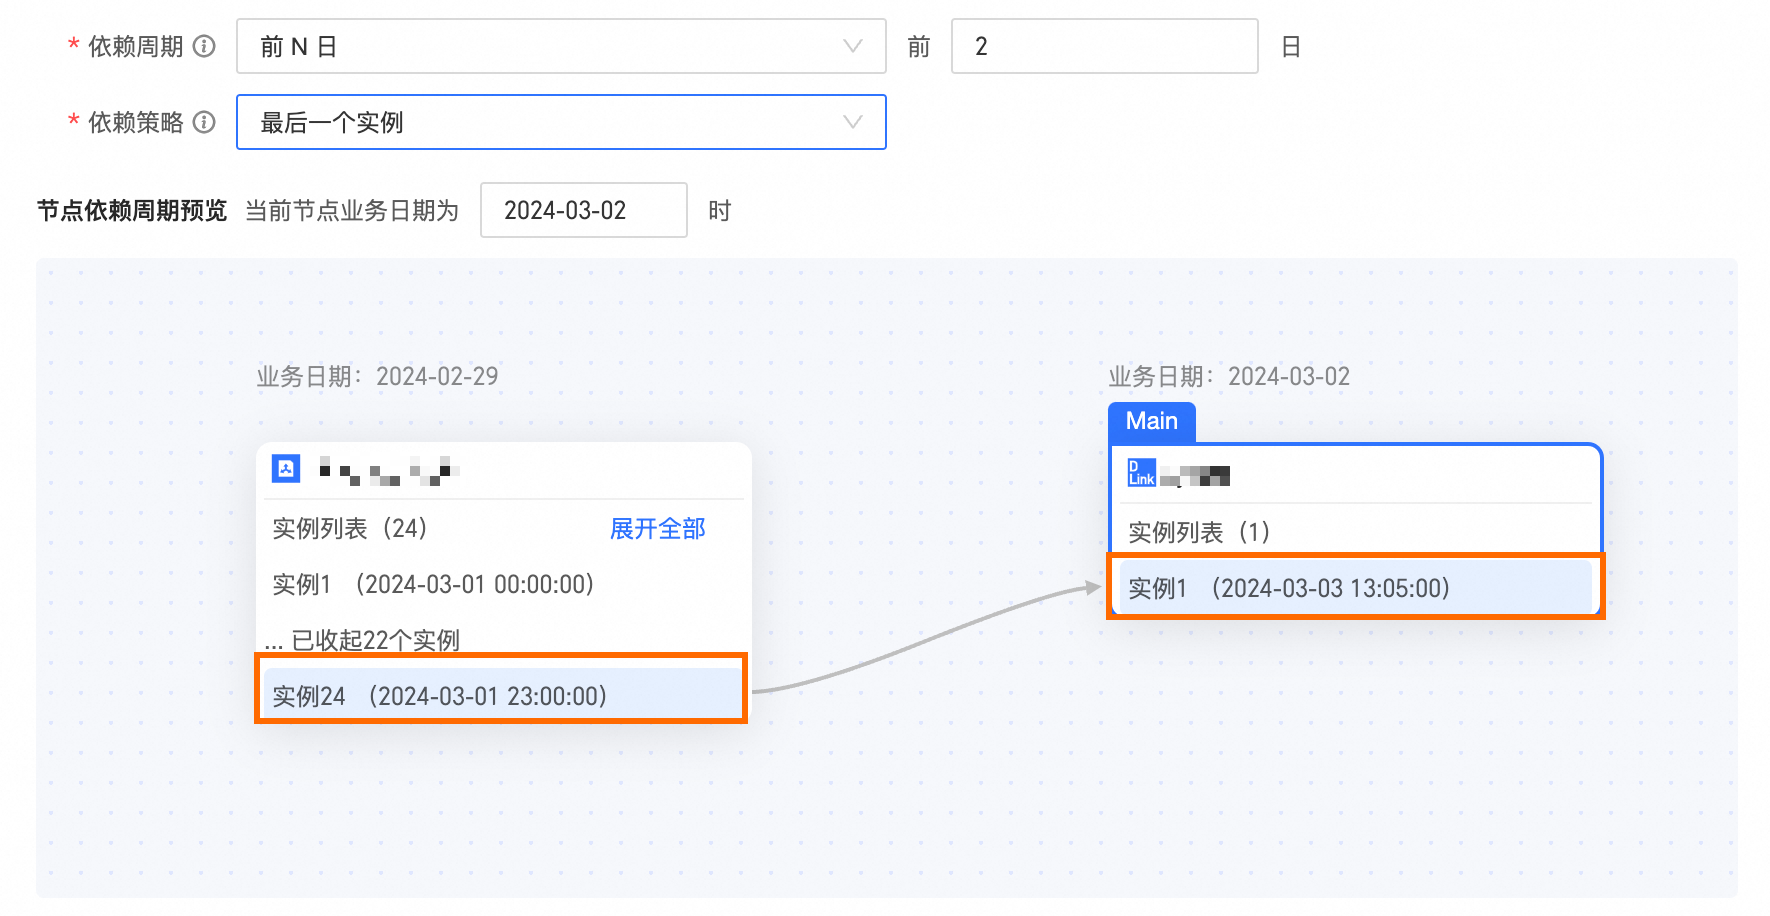Image resolution: width=1770 pixels, height=916 pixels.
Task: Click the blue node icon in the 2024-02-29 card
Action: coord(286,468)
